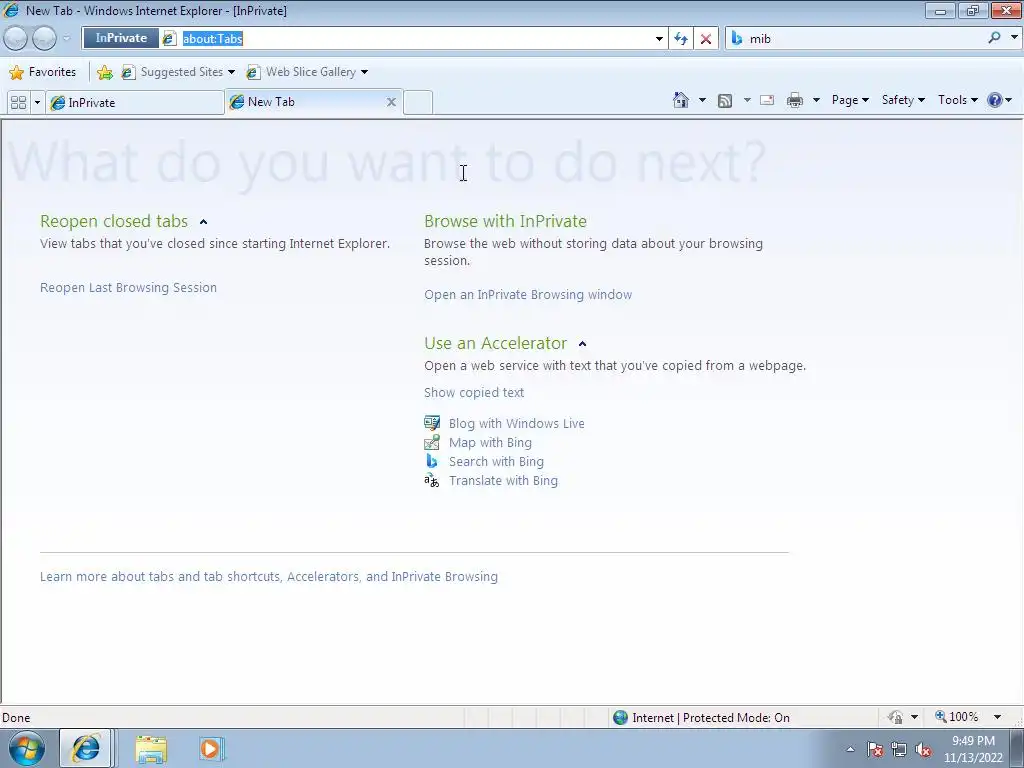The width and height of the screenshot is (1024, 768).
Task: Open the Safety menu
Action: pyautogui.click(x=903, y=100)
